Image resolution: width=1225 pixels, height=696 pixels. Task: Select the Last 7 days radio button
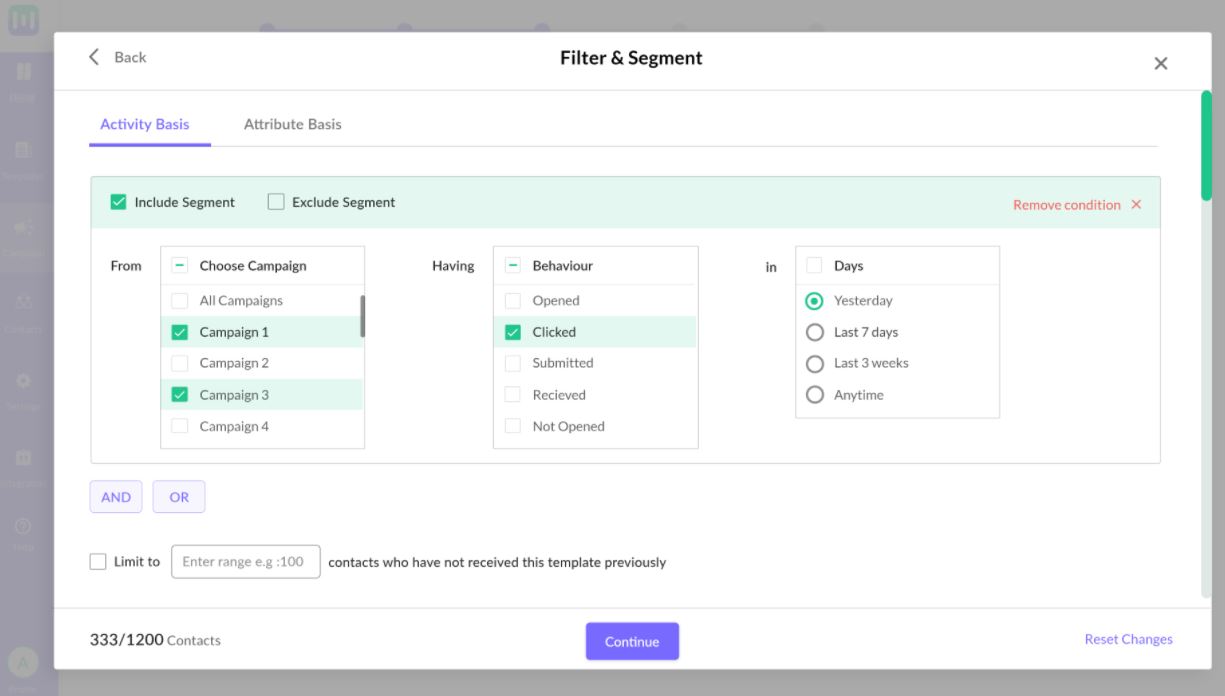point(815,332)
